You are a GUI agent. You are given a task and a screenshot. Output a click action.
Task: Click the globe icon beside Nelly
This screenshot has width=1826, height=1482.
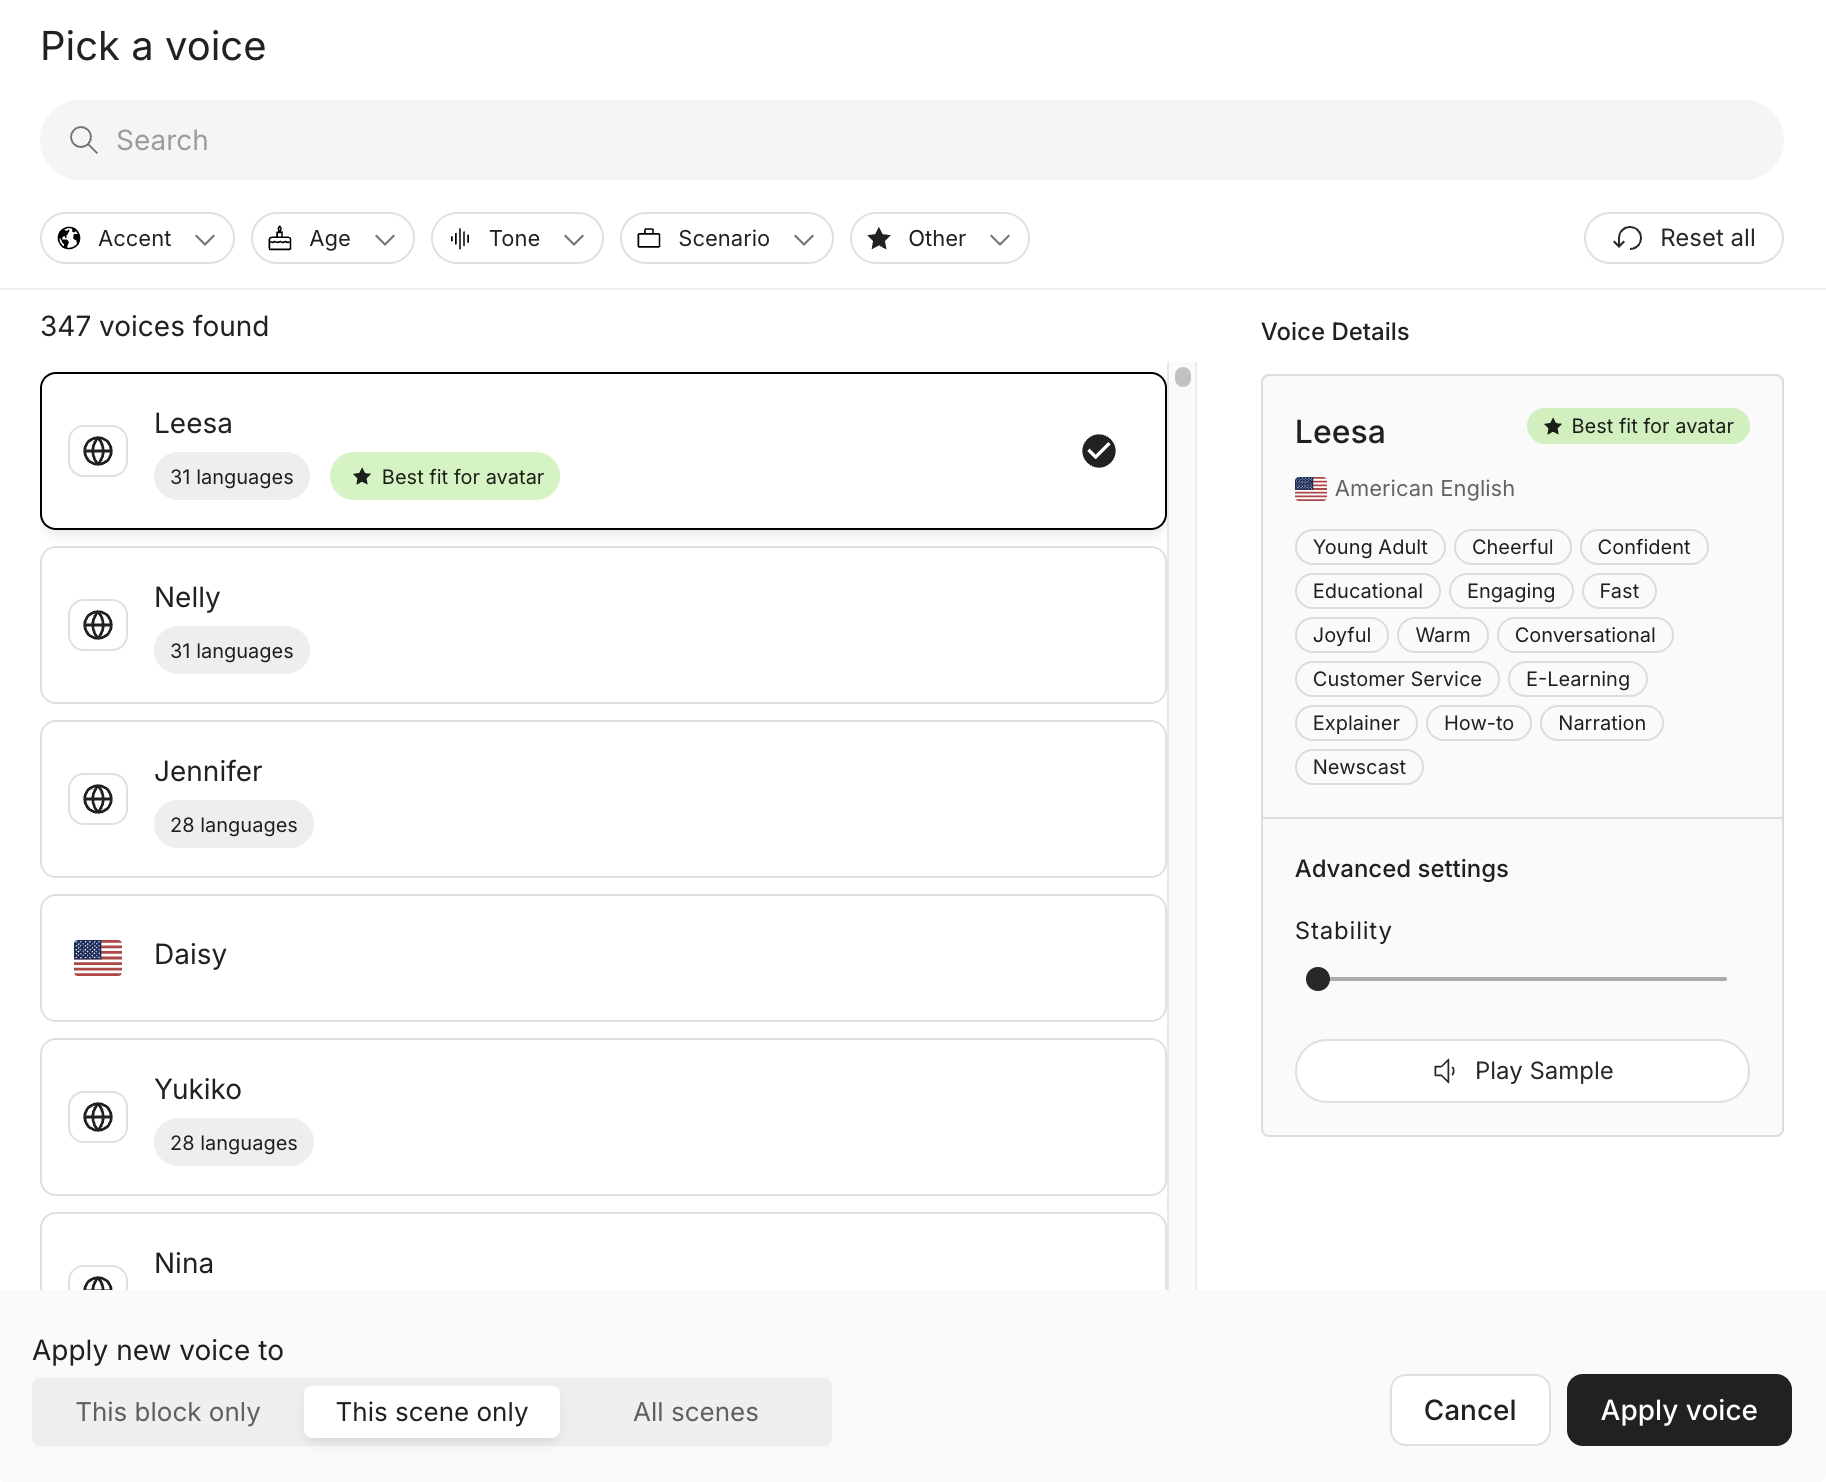click(98, 625)
